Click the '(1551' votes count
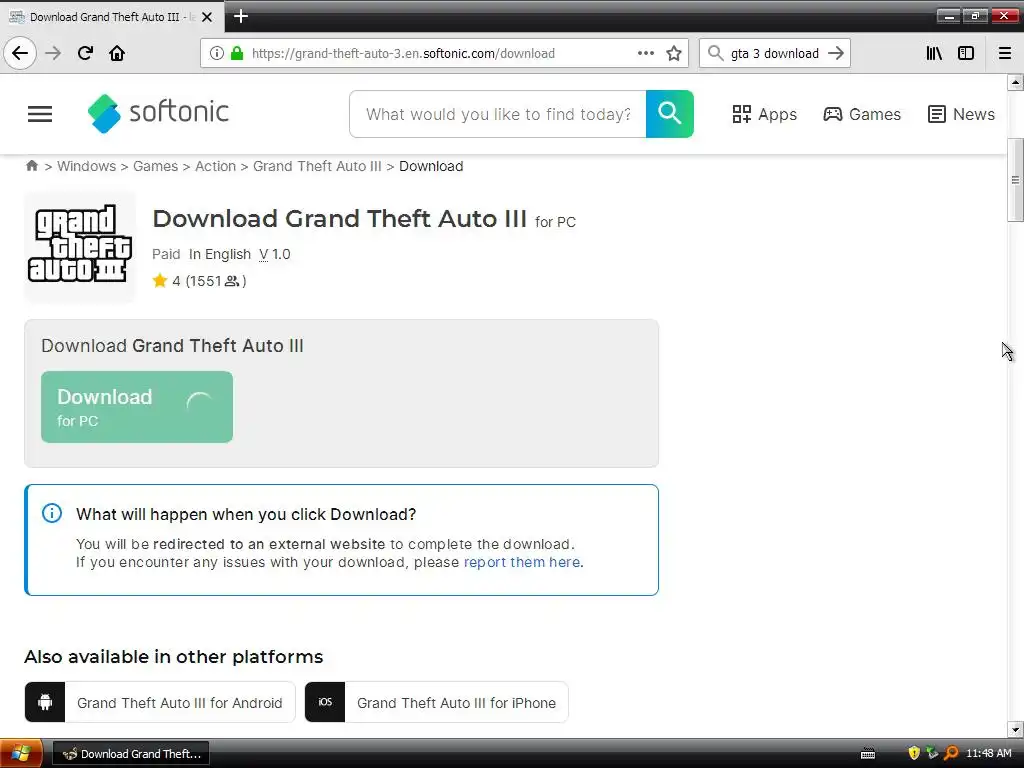This screenshot has height=768, width=1024. pyautogui.click(x=203, y=281)
